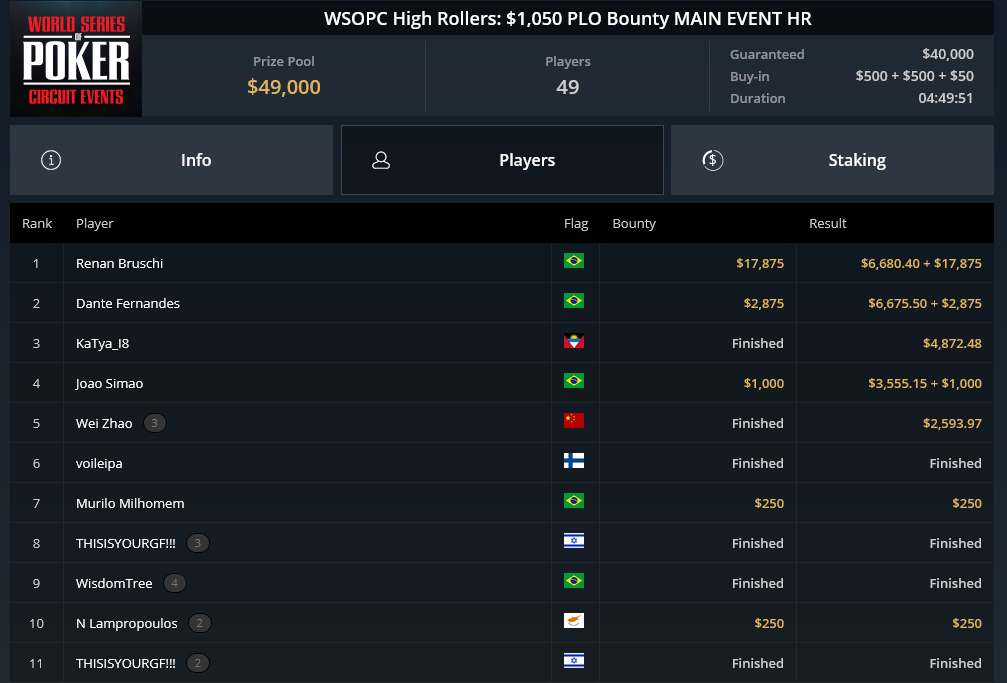The image size is (1007, 683).
Task: Select player name KaTya_I8
Action: pyautogui.click(x=103, y=344)
